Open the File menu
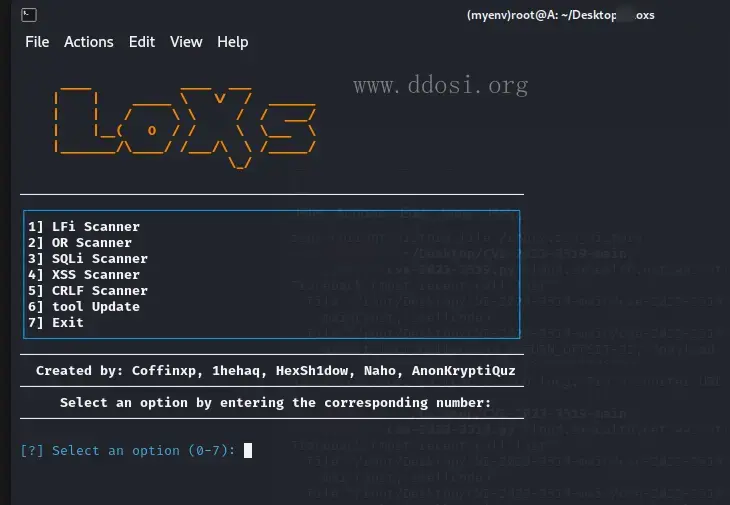 pos(37,42)
